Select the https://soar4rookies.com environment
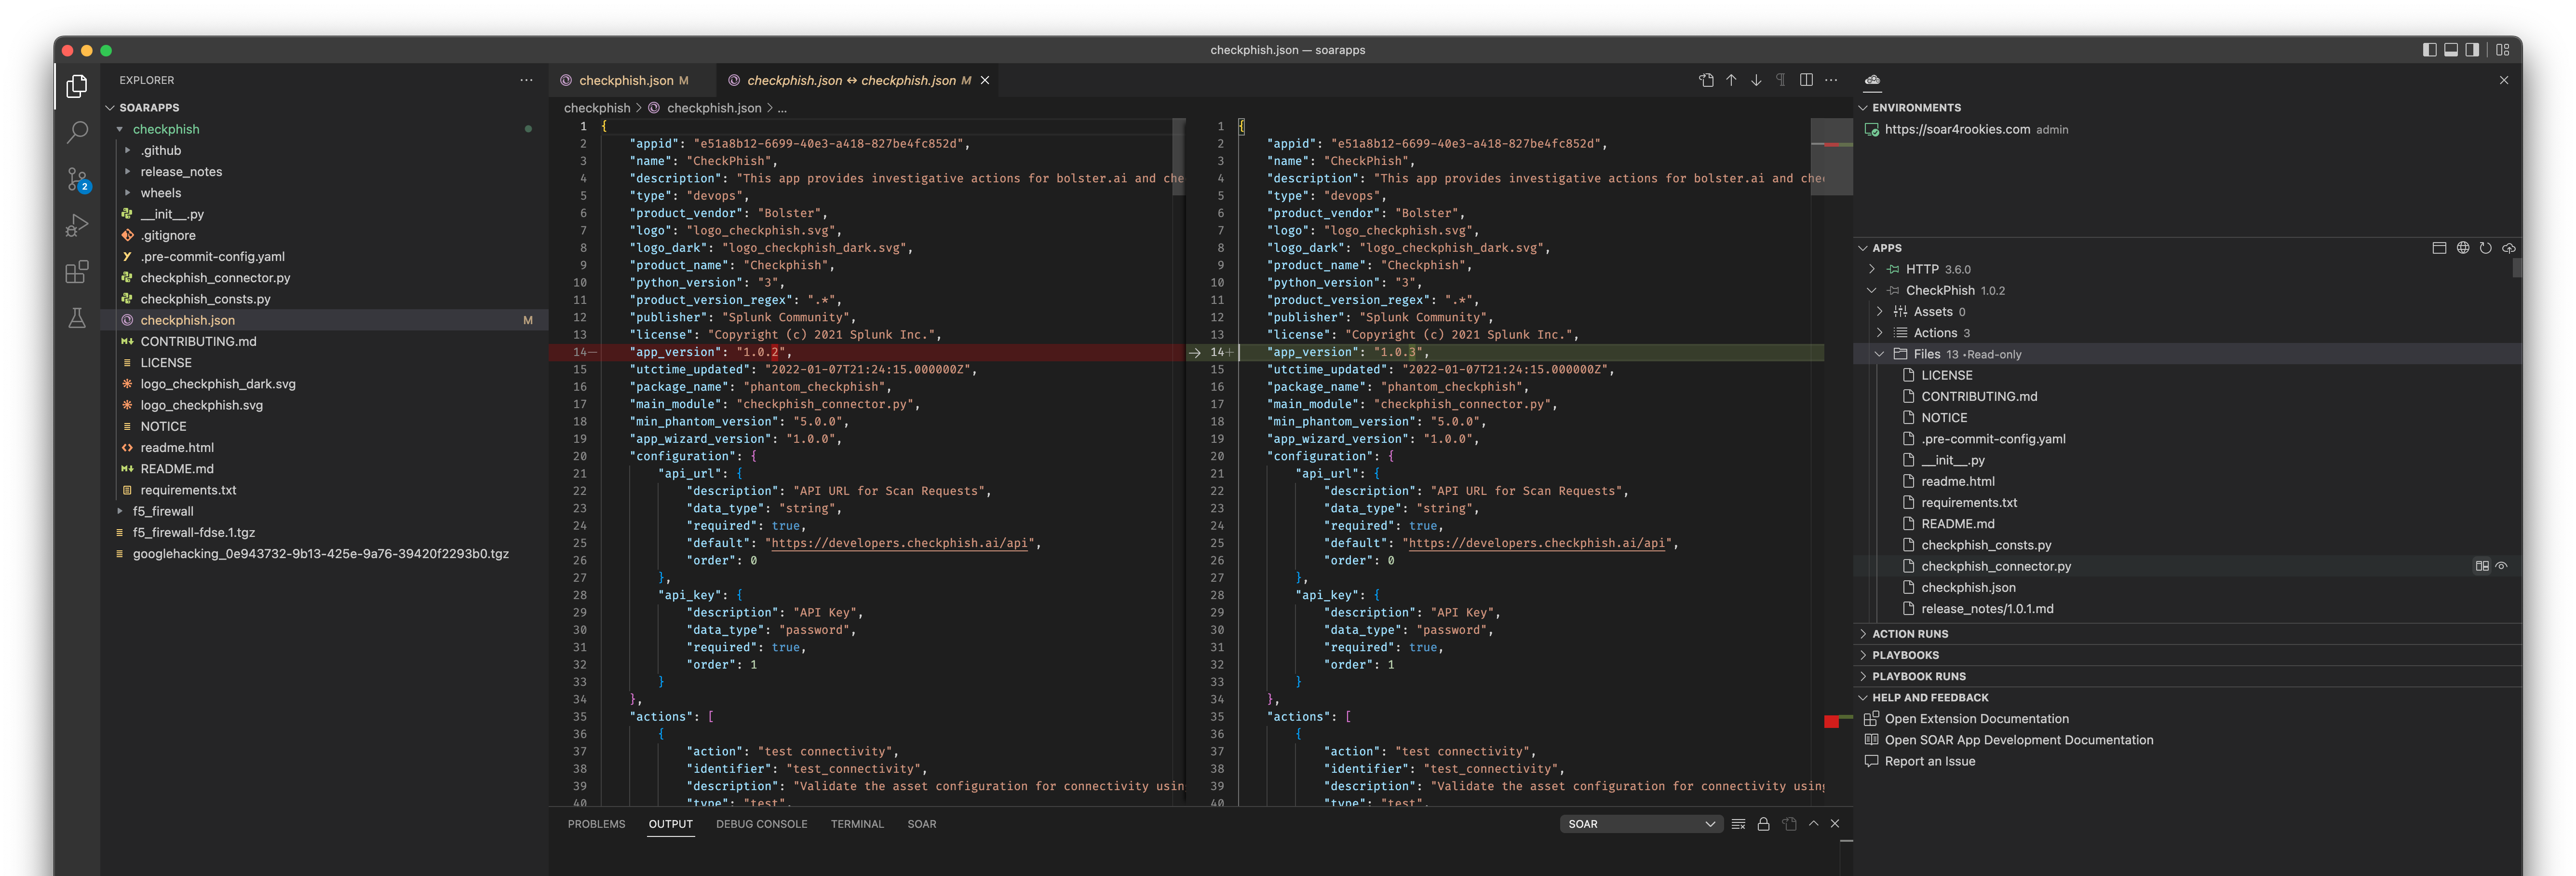 [x=1957, y=129]
